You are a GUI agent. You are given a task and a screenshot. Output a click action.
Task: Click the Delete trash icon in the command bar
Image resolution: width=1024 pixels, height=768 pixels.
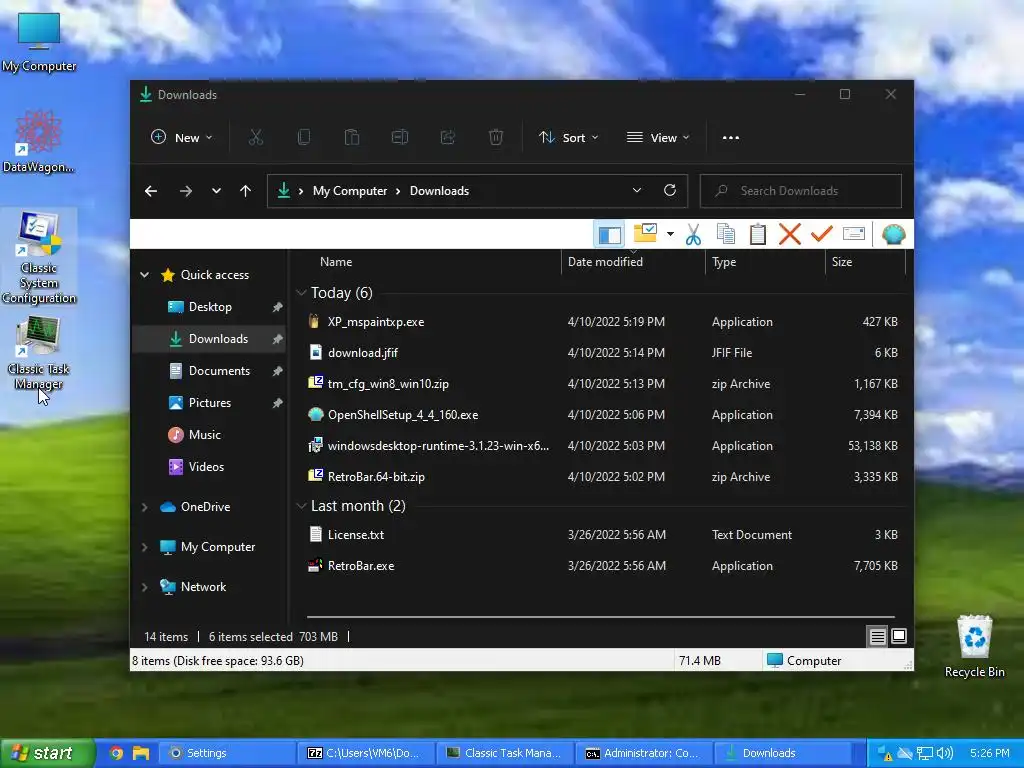pyautogui.click(x=496, y=137)
